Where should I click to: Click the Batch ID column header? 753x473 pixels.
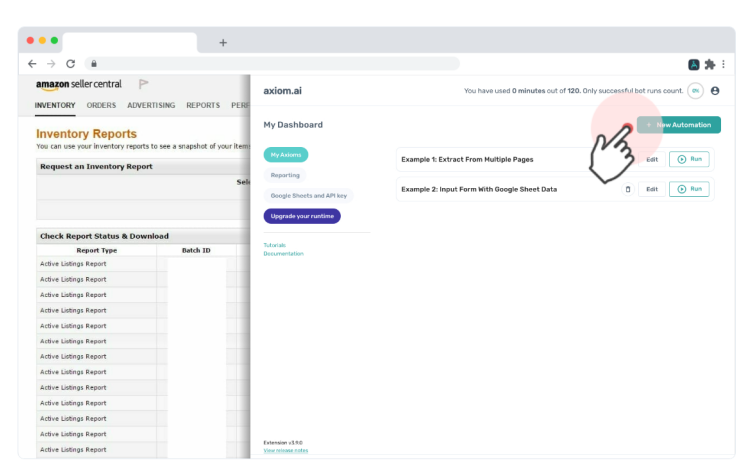coord(196,250)
